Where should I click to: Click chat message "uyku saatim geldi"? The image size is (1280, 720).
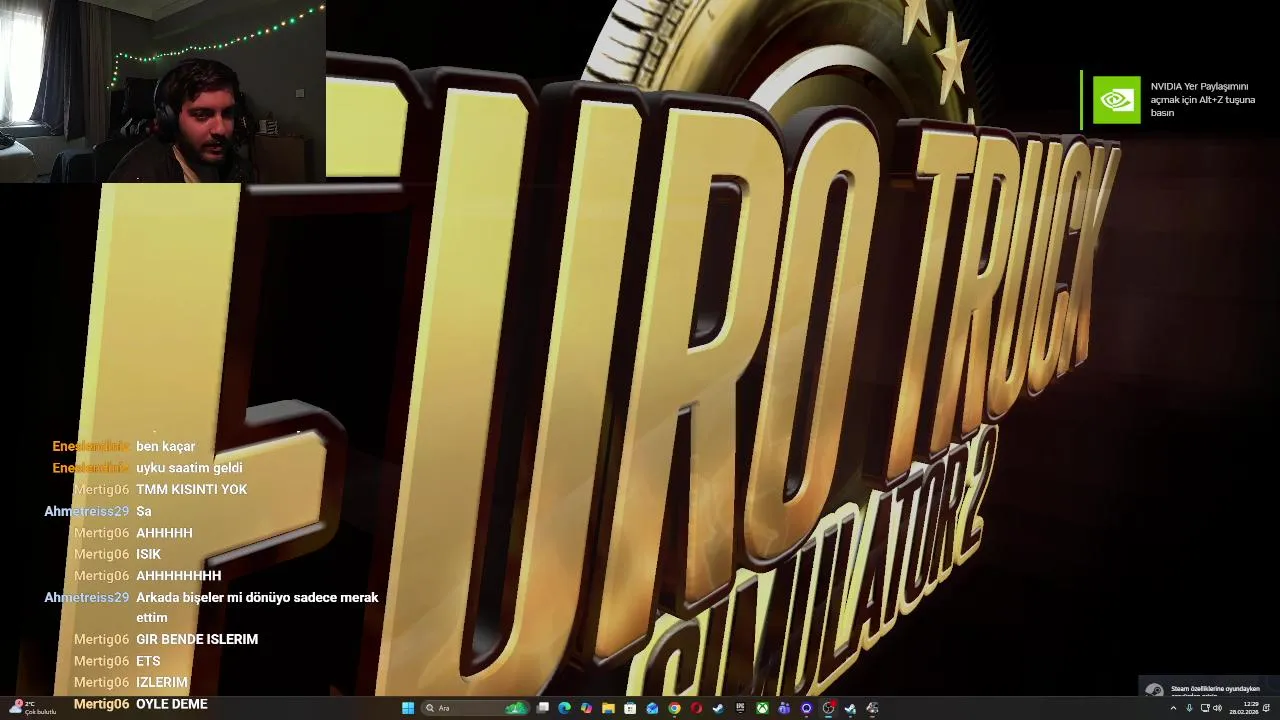point(189,468)
